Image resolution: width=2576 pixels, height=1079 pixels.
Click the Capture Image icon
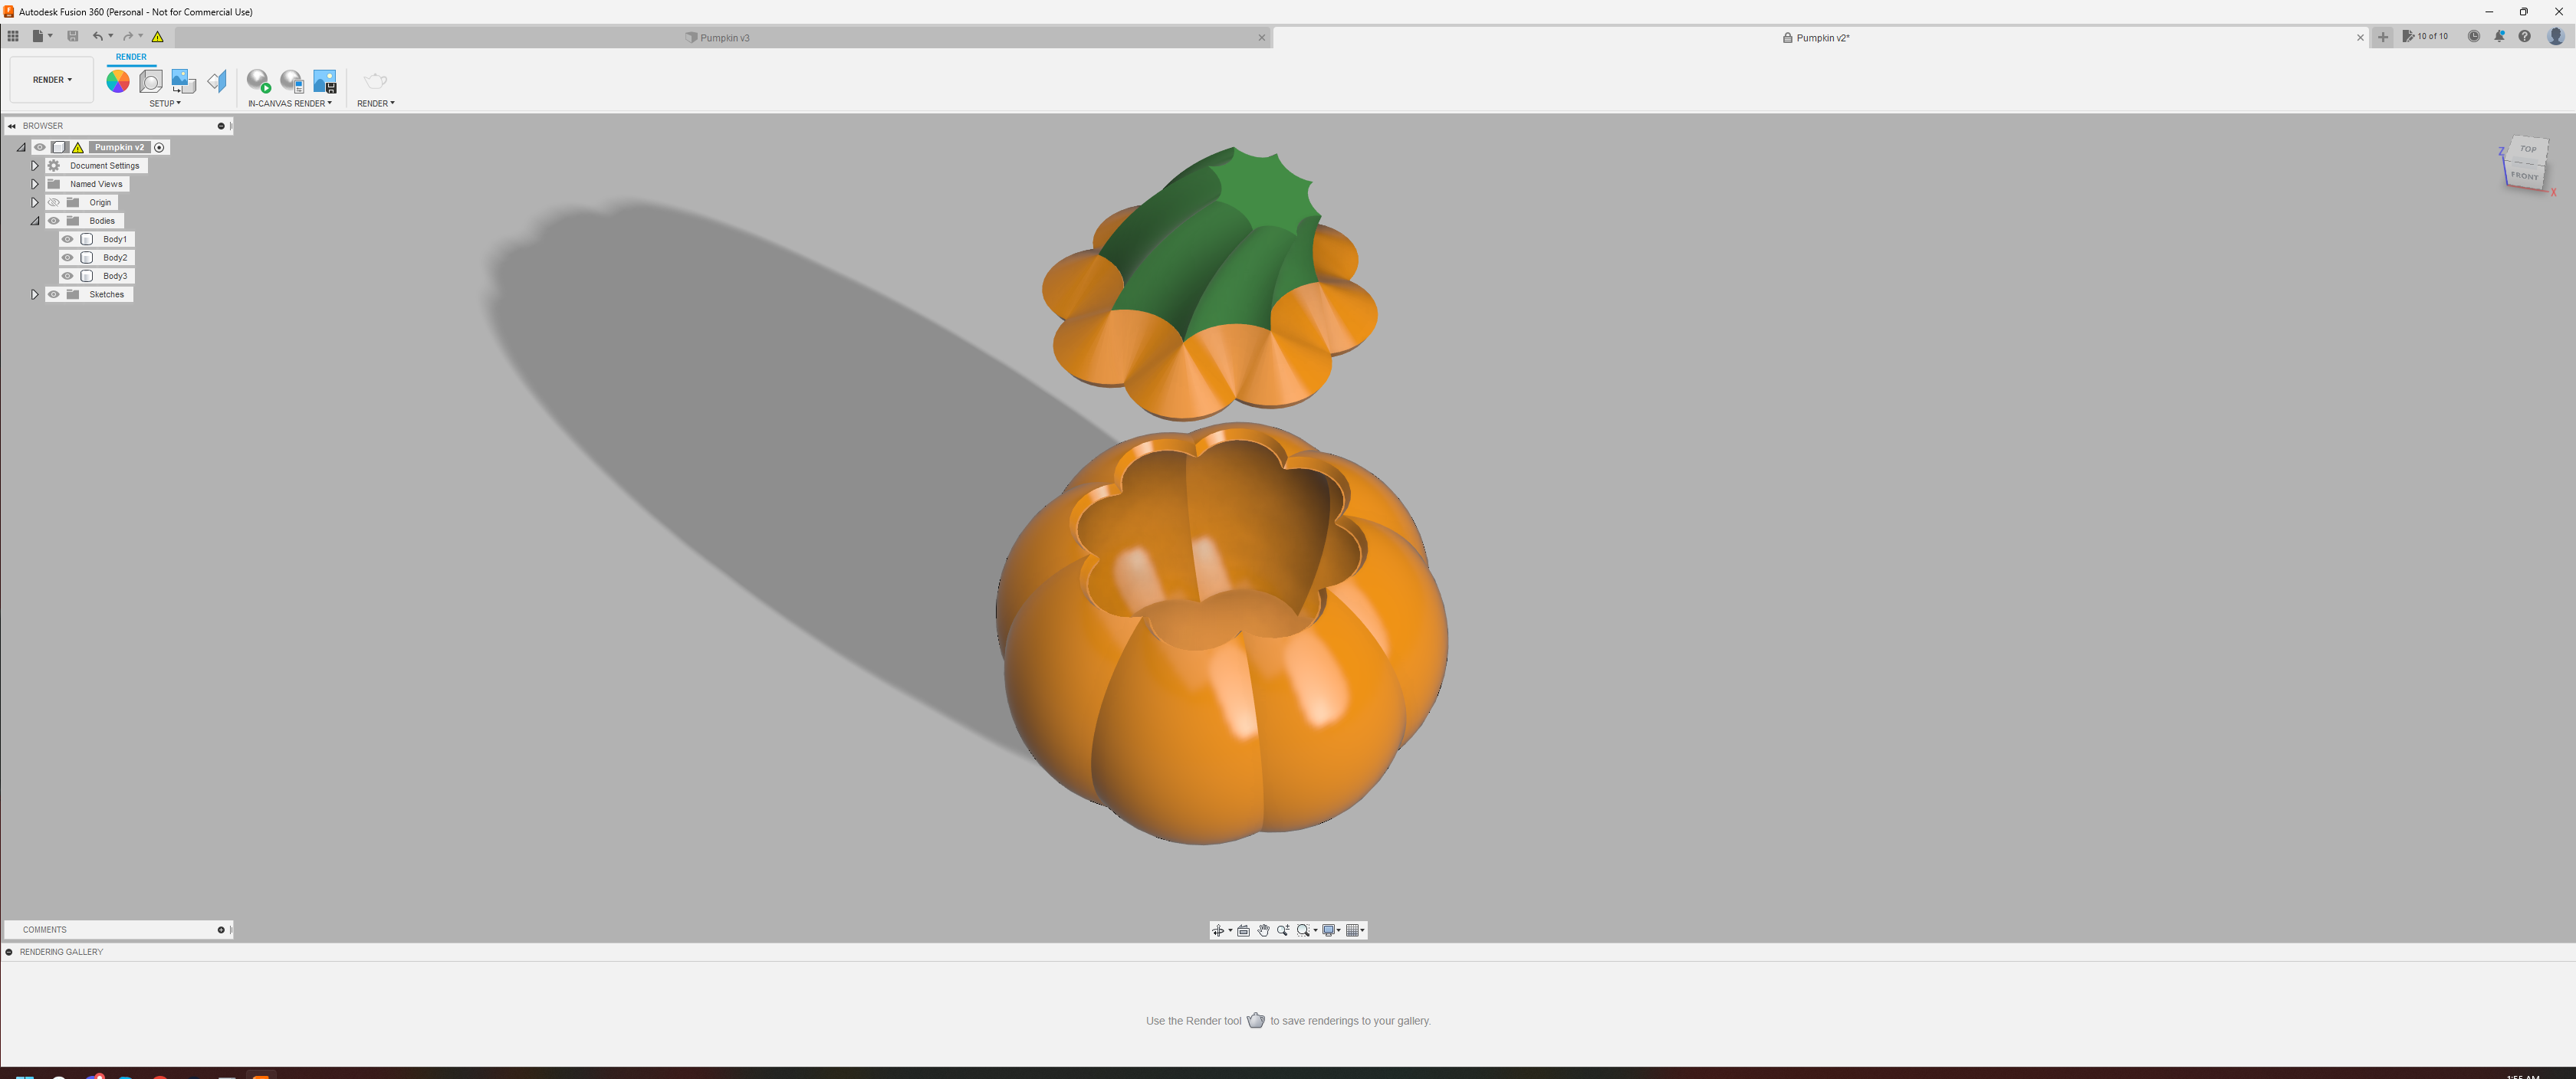(x=325, y=81)
